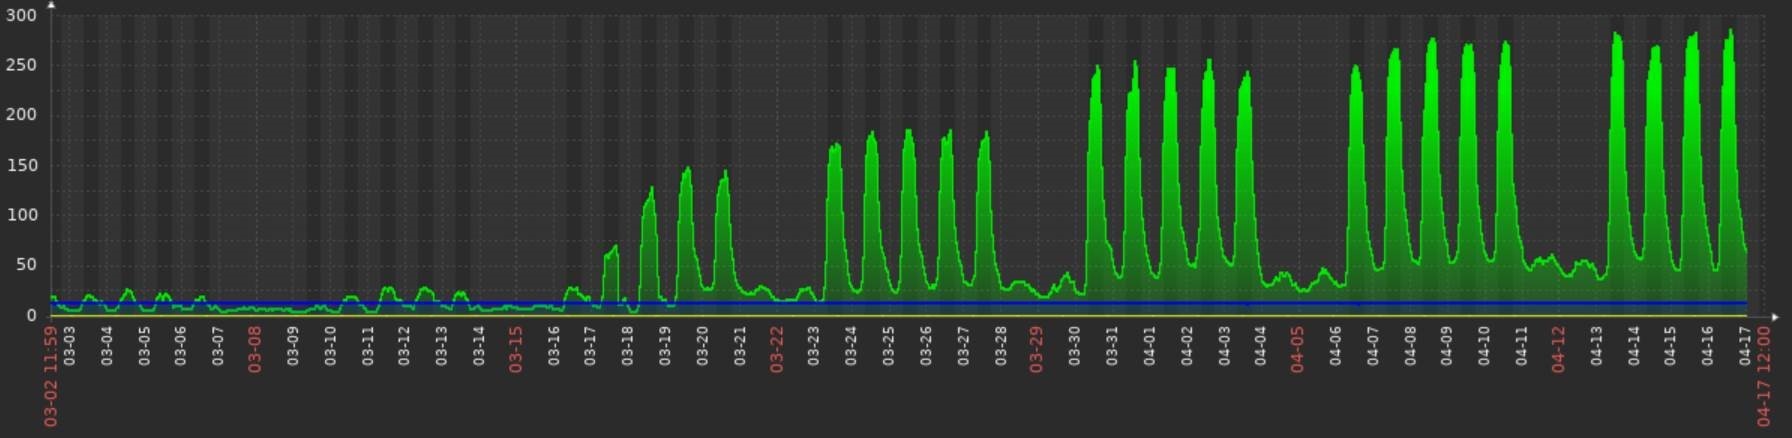Click the 04-03 date label
The image size is (1792, 438).
(x=1223, y=345)
